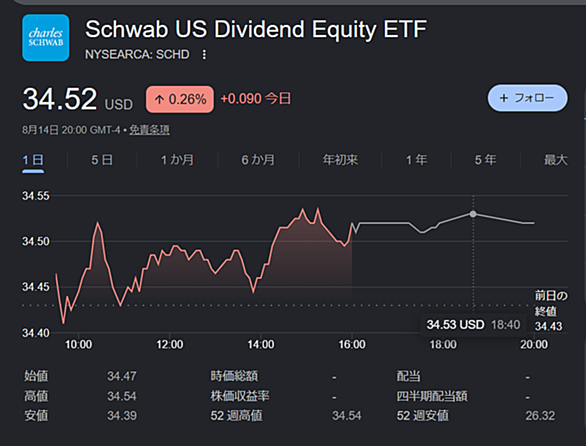The height and width of the screenshot is (446, 586).
Task: Show the 6か月 chart range
Action: pyautogui.click(x=258, y=160)
